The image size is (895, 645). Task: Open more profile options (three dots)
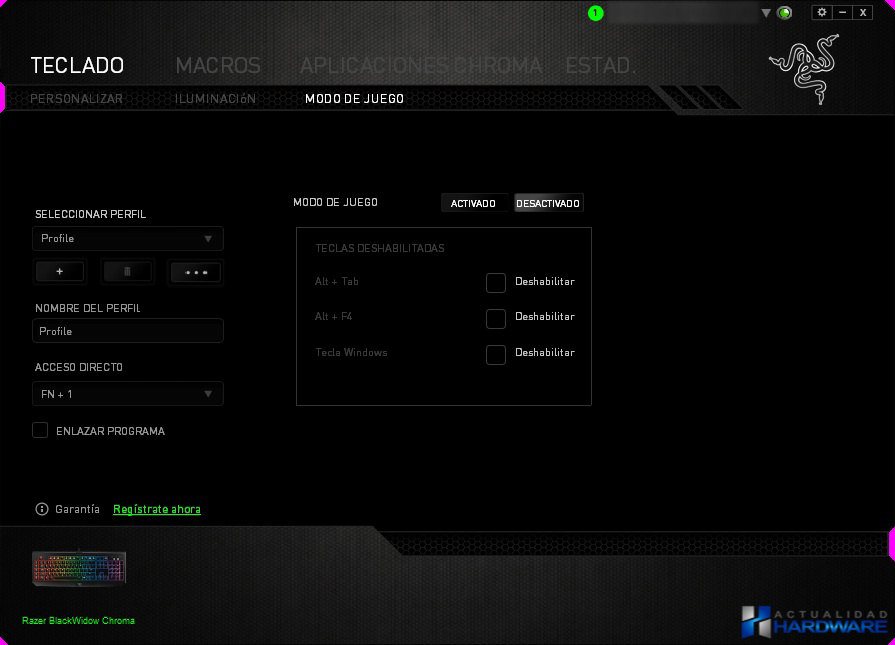coord(195,271)
